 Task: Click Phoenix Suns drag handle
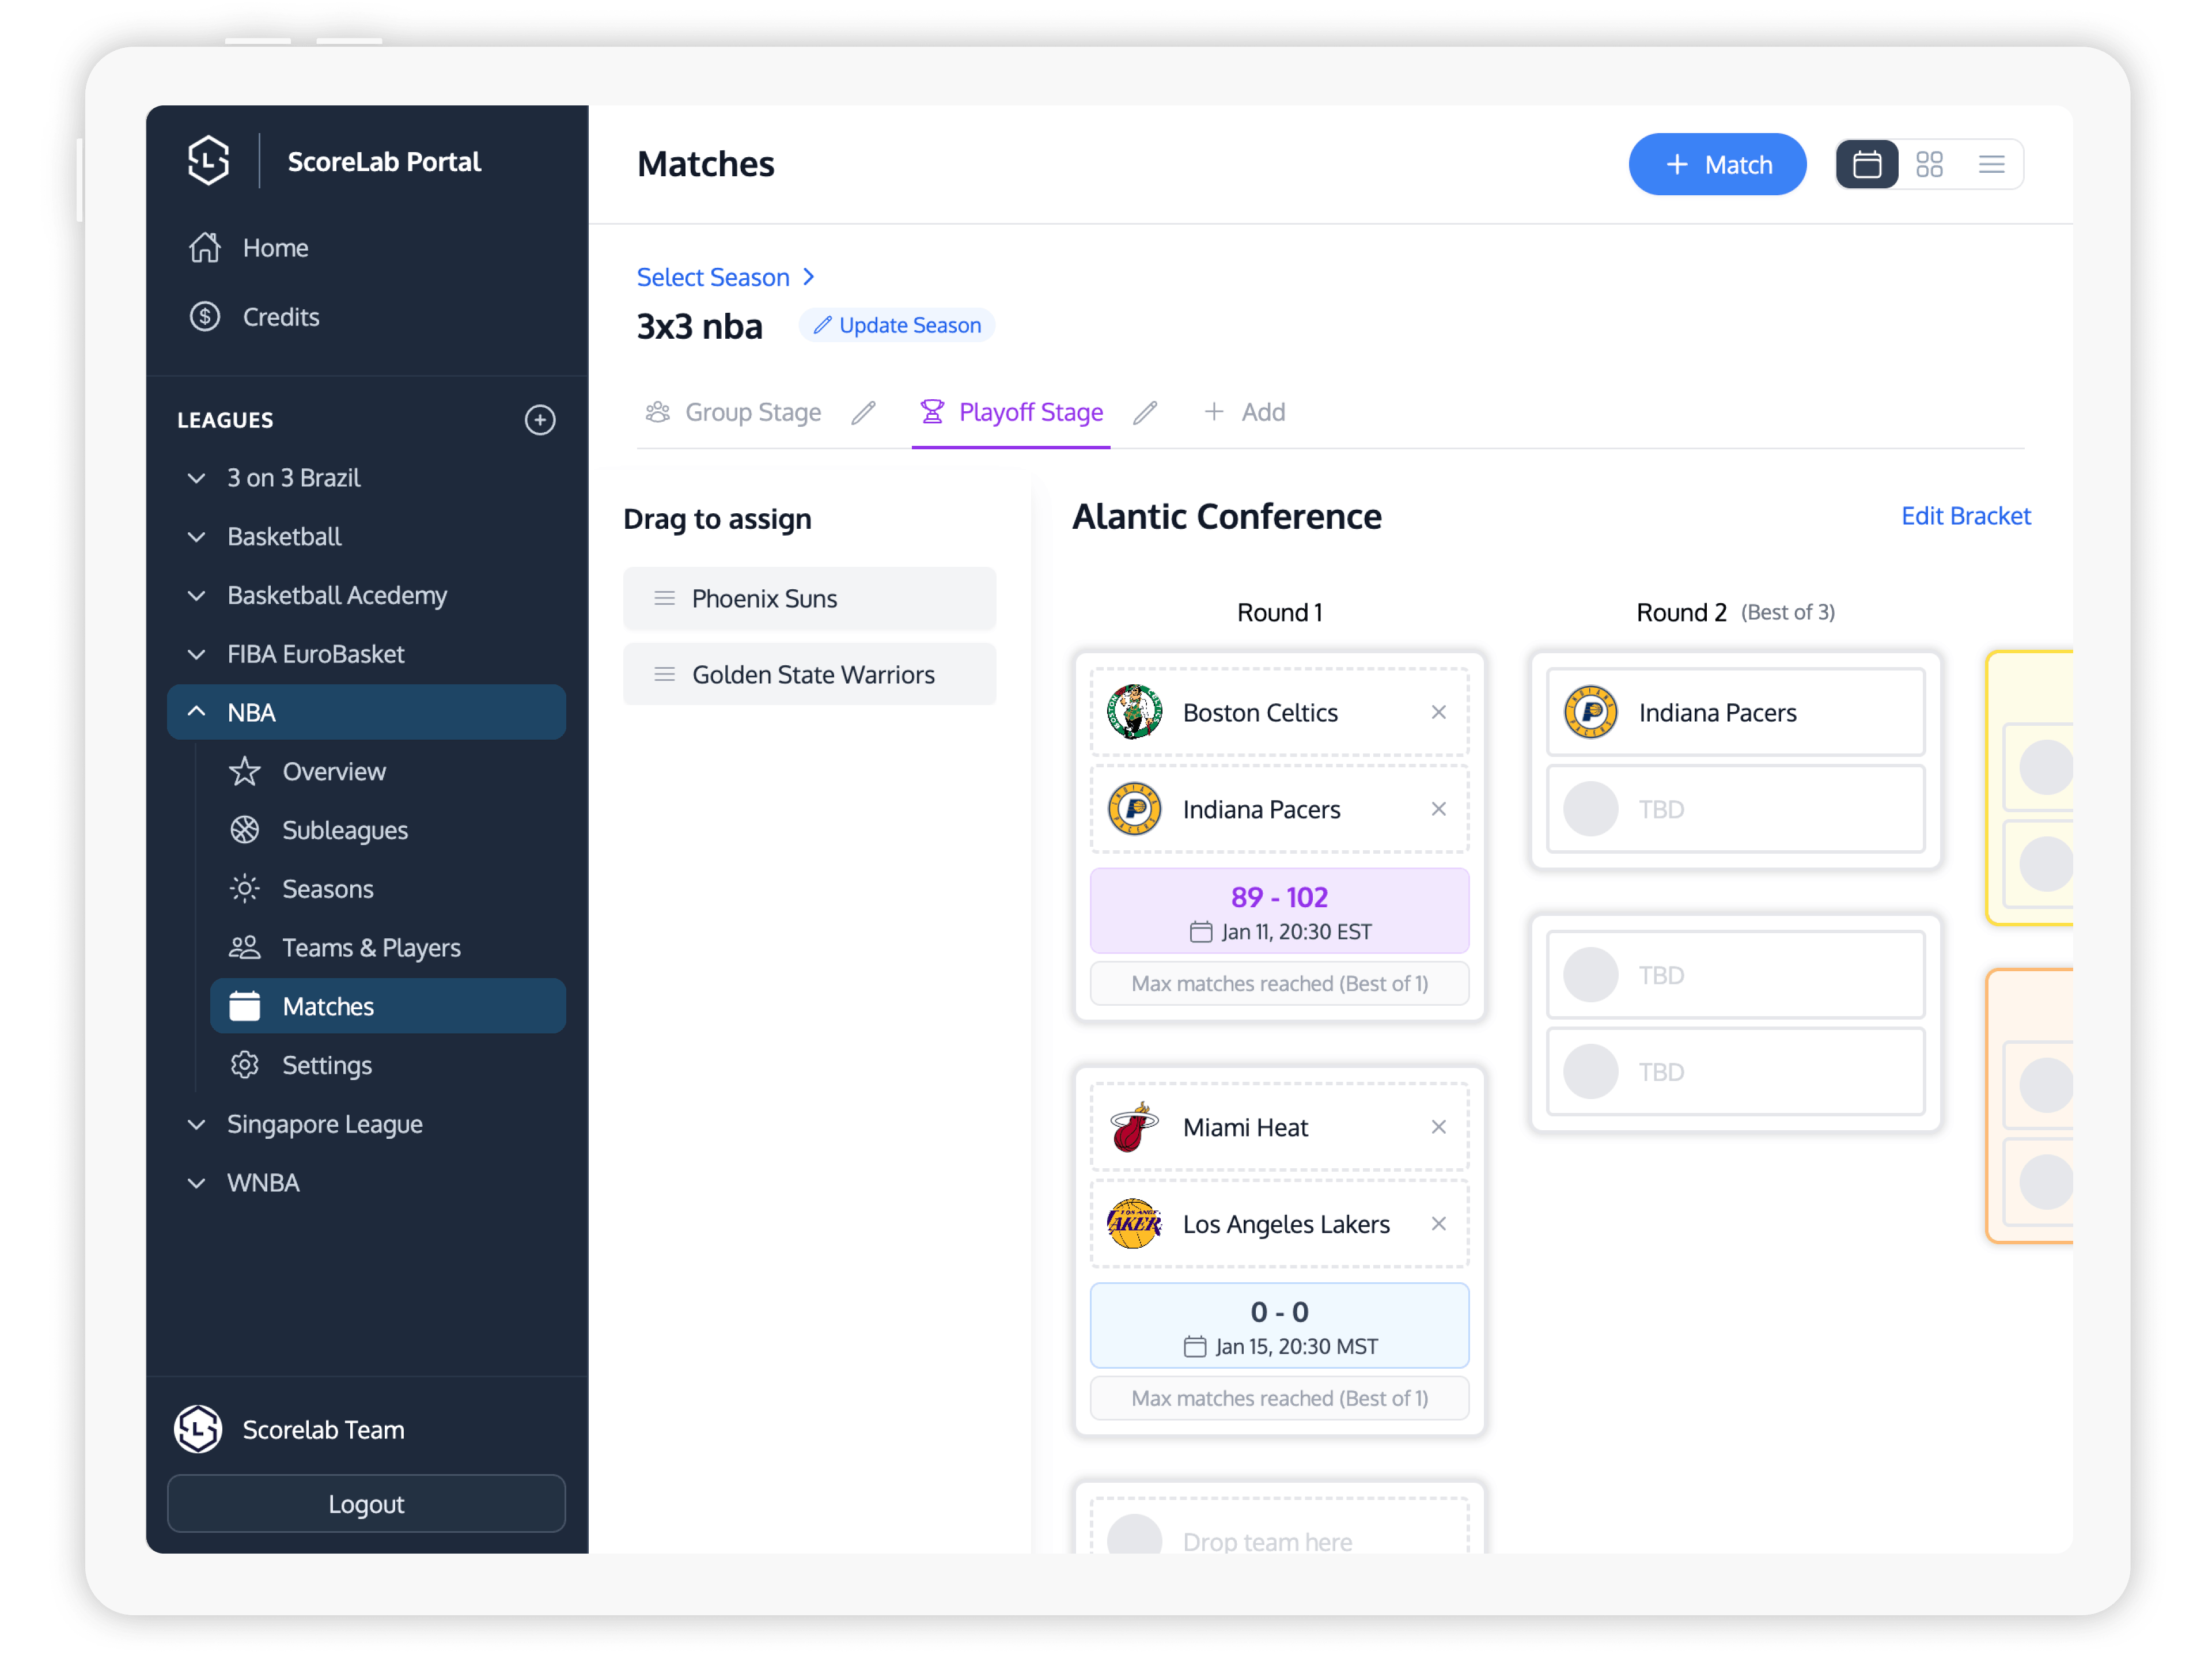[664, 599]
